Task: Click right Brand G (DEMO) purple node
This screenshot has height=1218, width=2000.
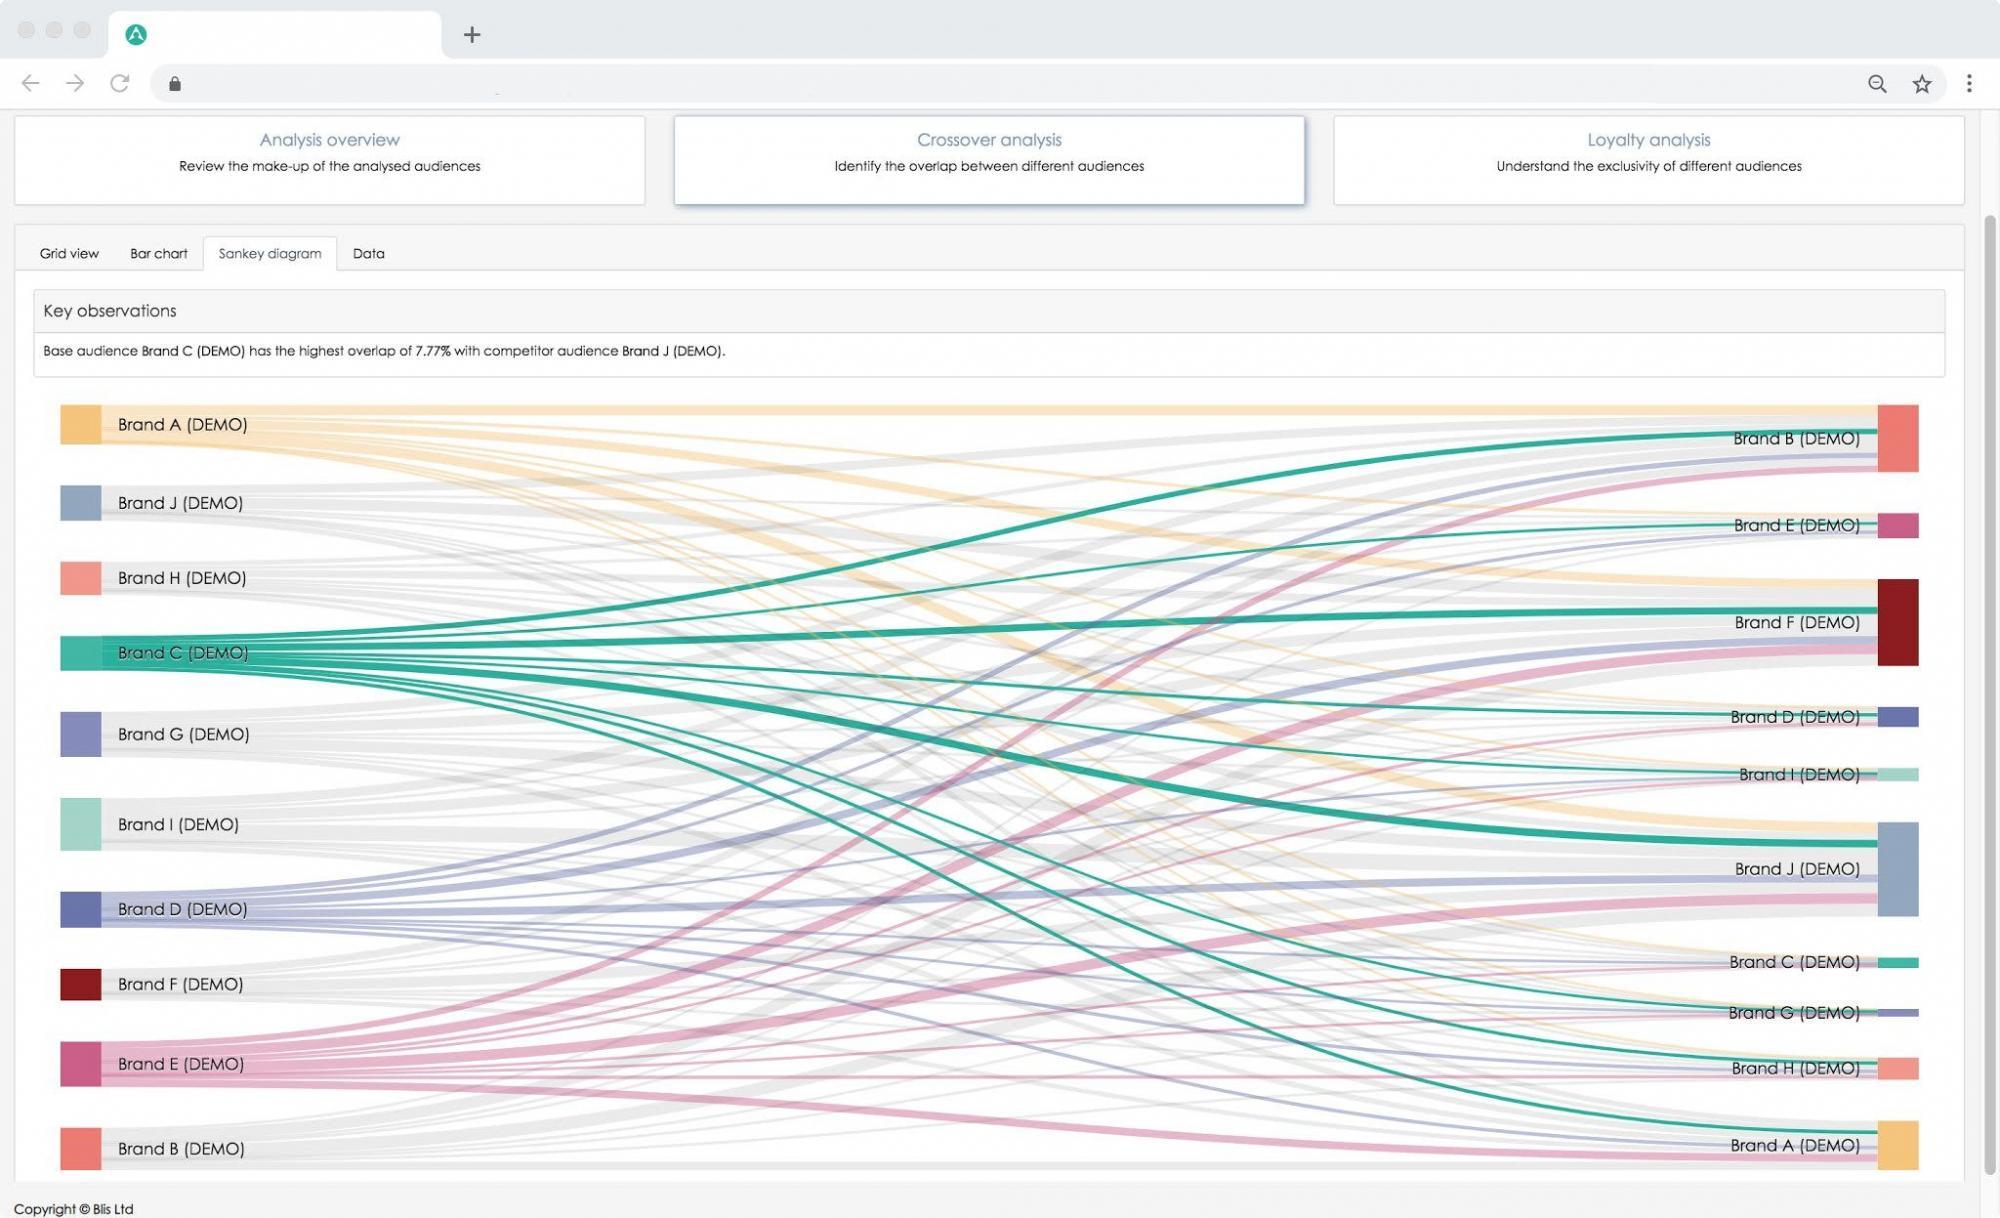Action: [x=1898, y=1013]
